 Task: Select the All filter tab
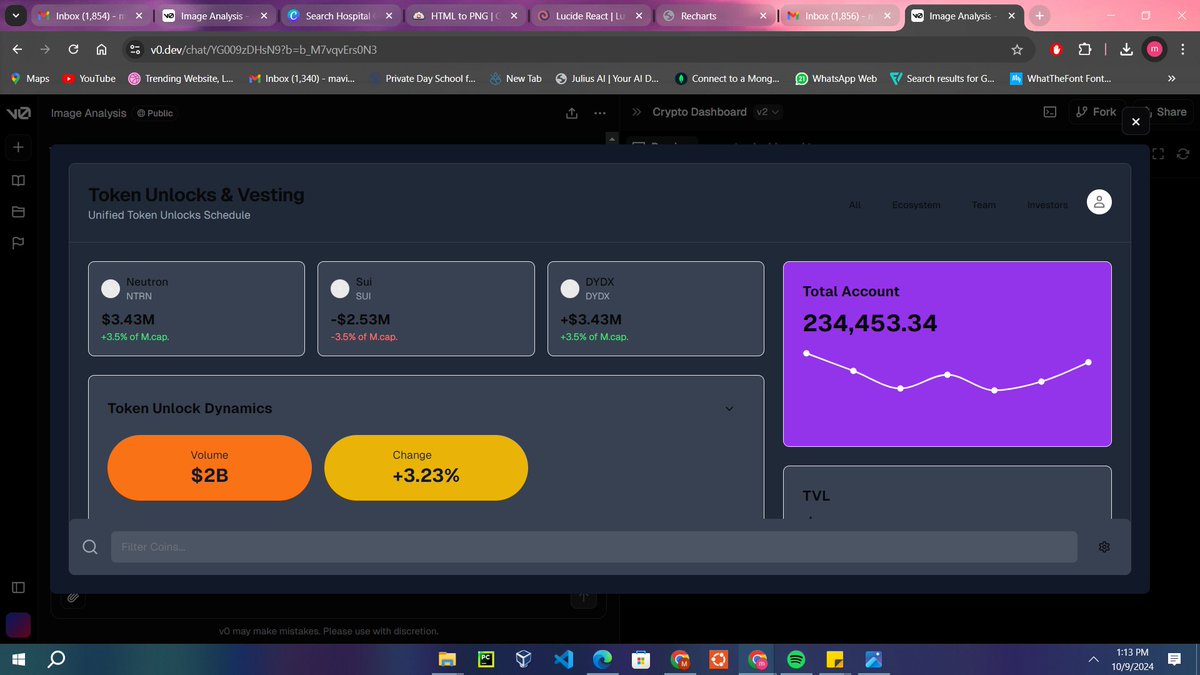(x=855, y=205)
